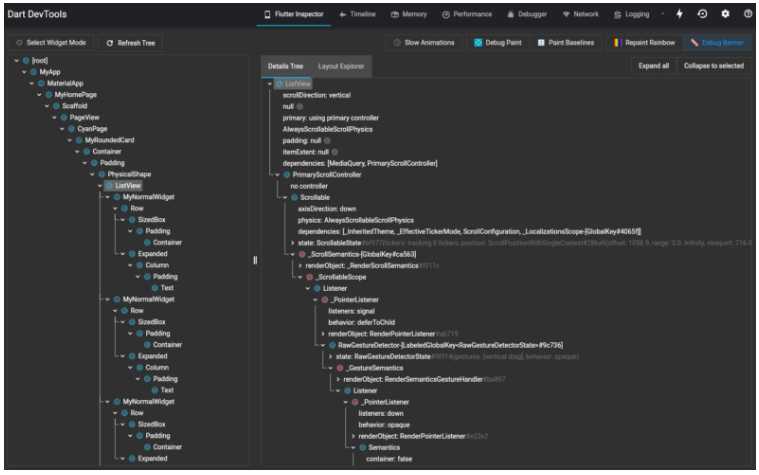Switch to the Timeline tab
The width and height of the screenshot is (759, 475).
click(358, 15)
